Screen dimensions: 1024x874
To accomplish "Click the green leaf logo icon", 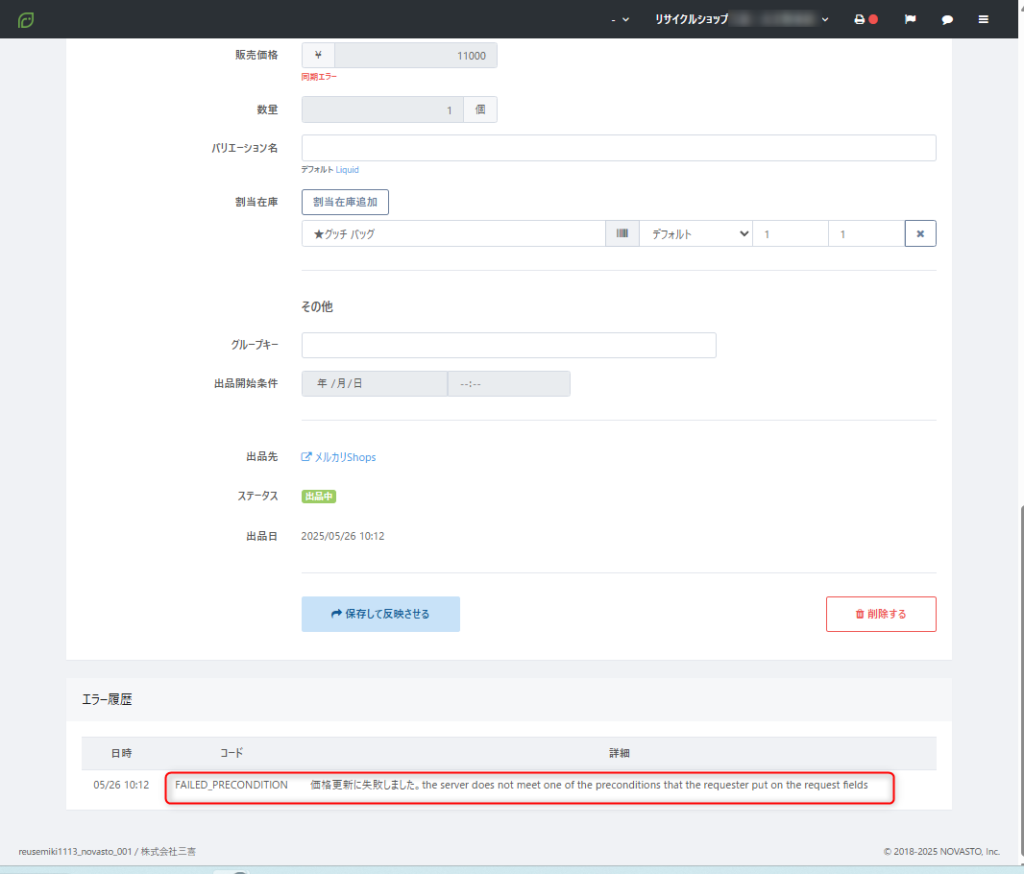I will pos(25,20).
